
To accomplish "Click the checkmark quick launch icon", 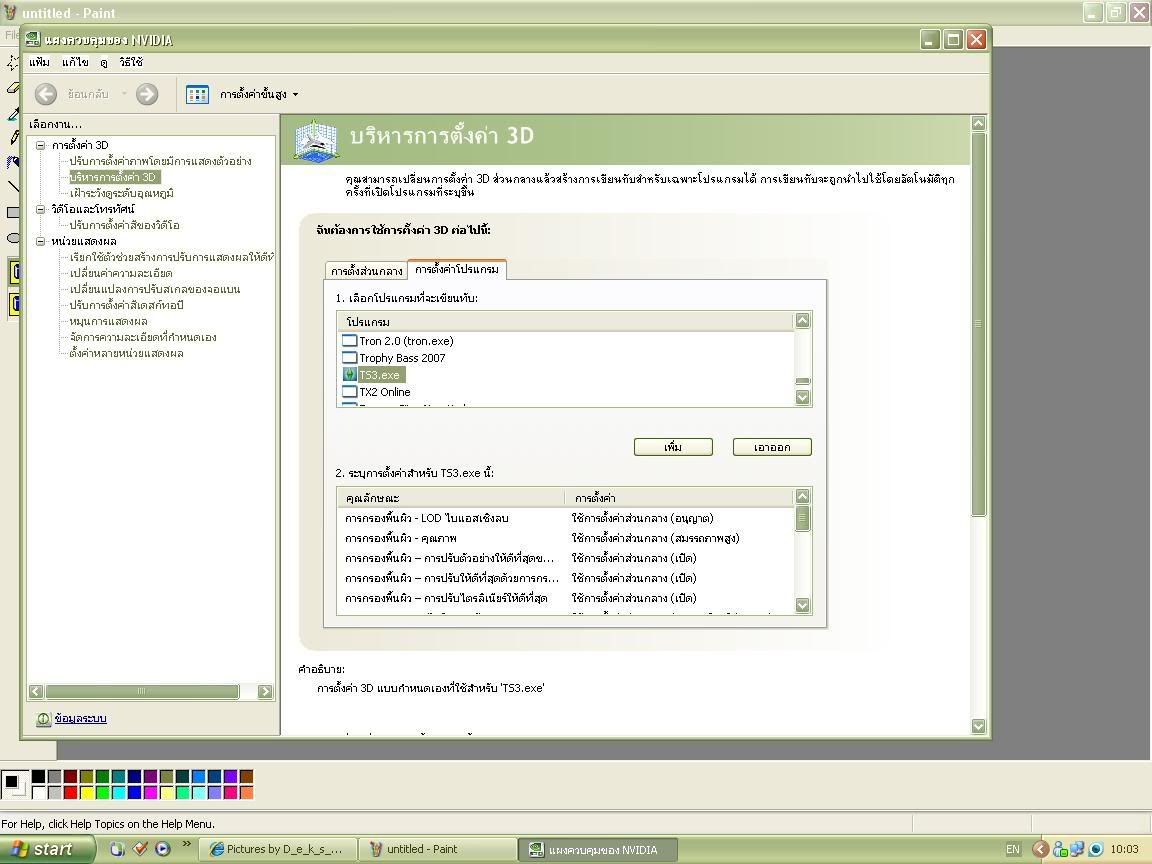I will 140,849.
